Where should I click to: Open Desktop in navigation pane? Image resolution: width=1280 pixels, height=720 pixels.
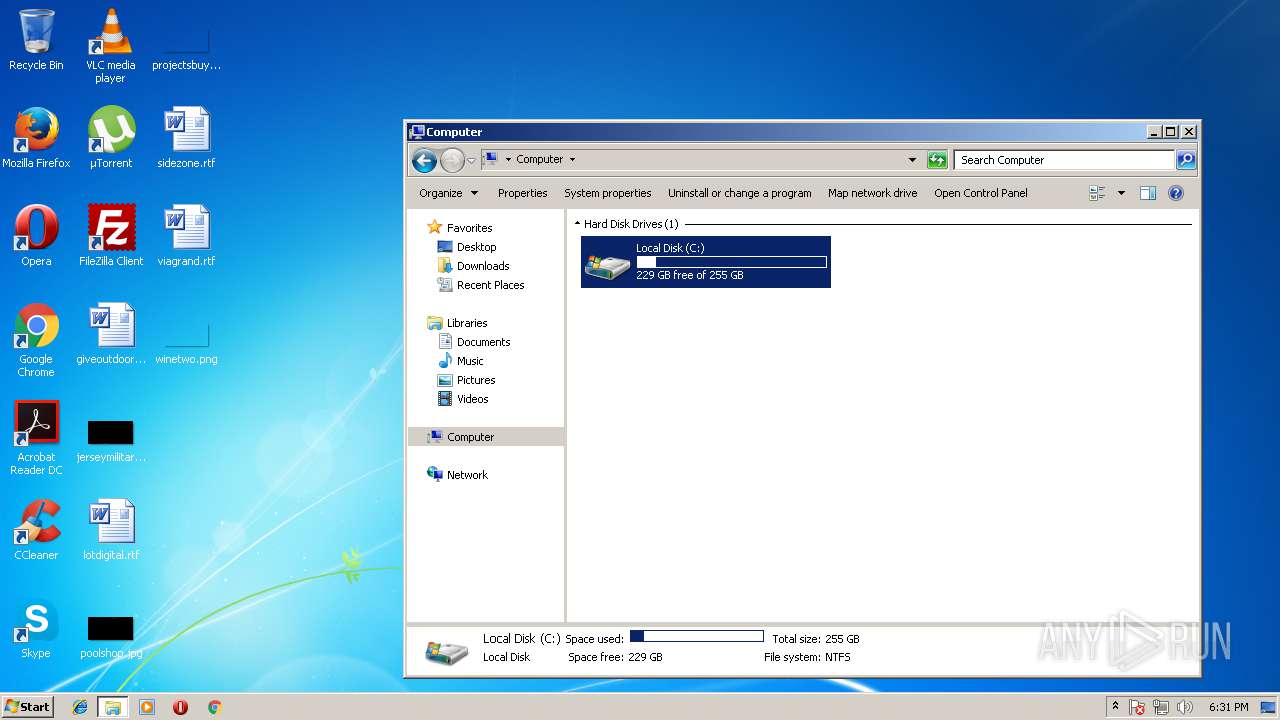[476, 247]
